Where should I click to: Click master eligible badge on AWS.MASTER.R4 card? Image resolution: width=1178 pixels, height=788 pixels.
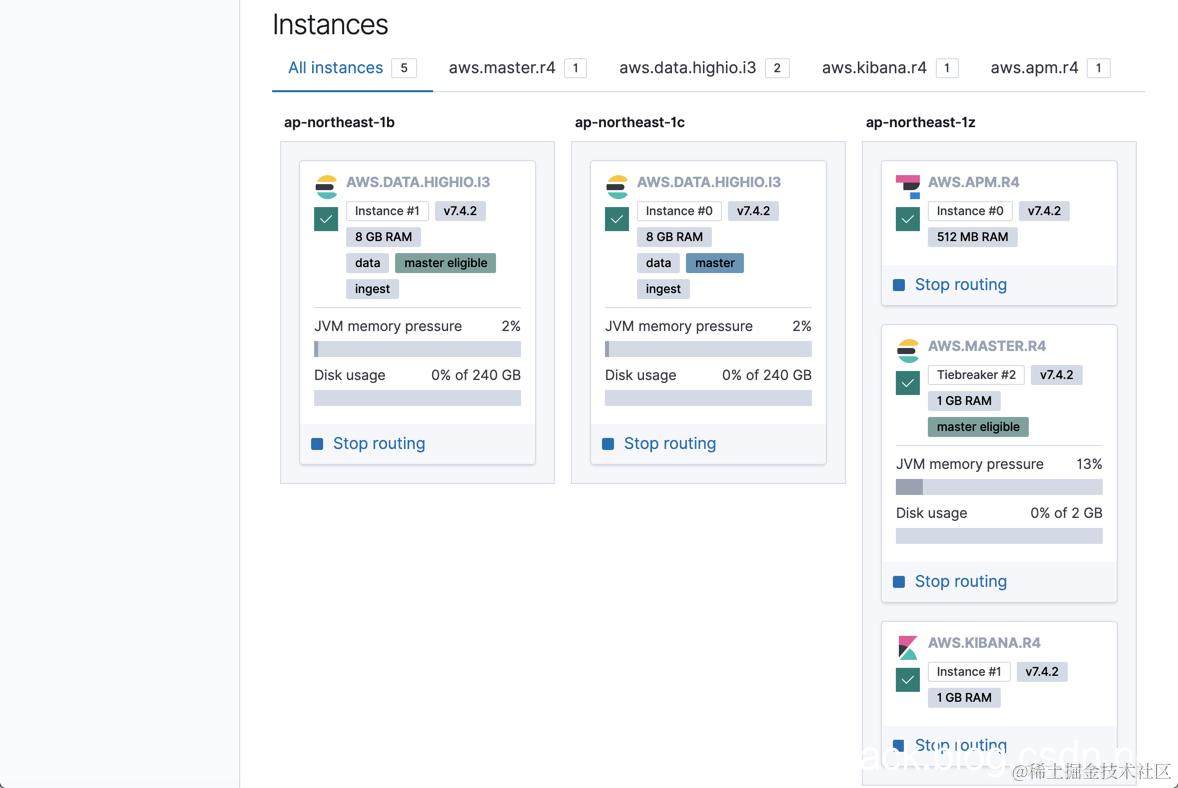tap(978, 427)
